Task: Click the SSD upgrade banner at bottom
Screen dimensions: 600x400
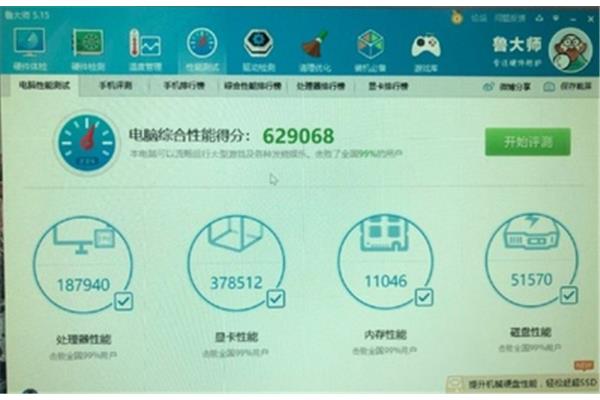Action: [x=522, y=383]
